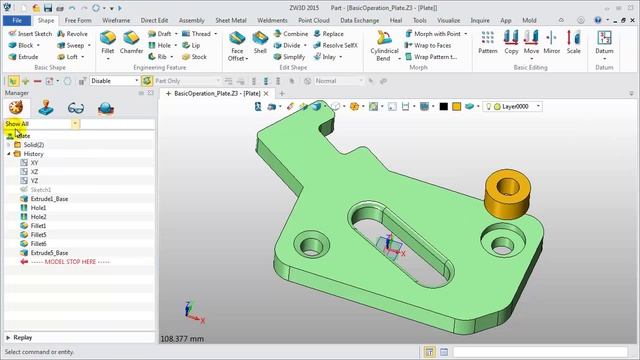Click the Pattern tool
640x360 pixels.
488,42
